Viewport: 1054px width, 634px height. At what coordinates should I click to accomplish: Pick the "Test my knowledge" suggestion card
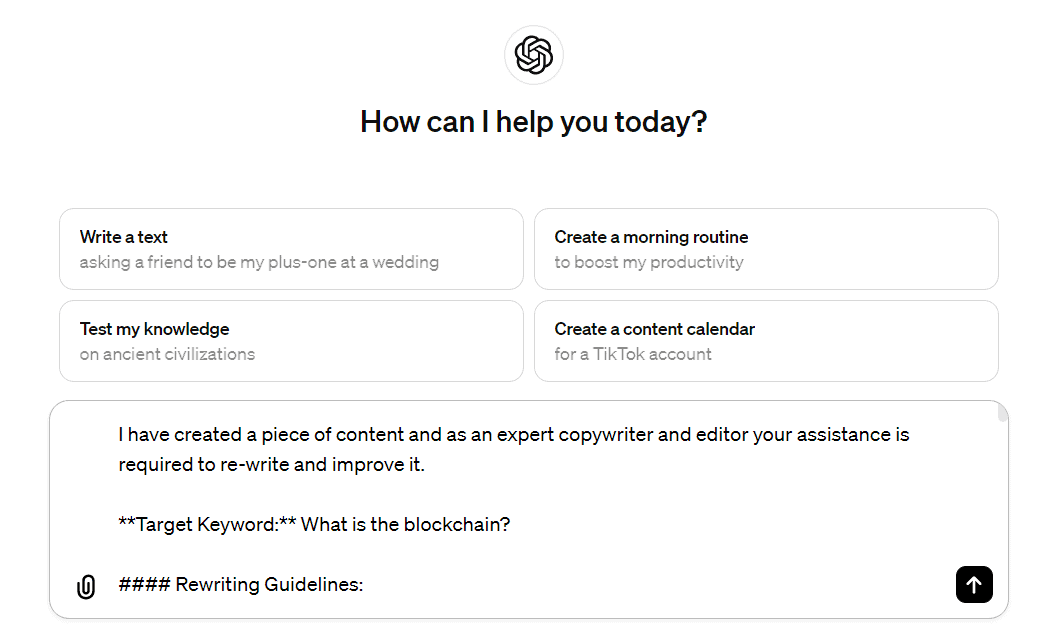pos(291,341)
